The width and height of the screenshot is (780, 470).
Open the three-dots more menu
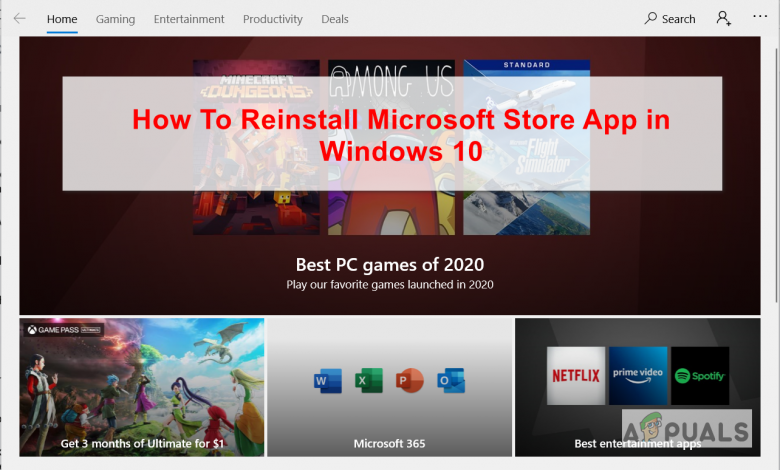click(760, 16)
